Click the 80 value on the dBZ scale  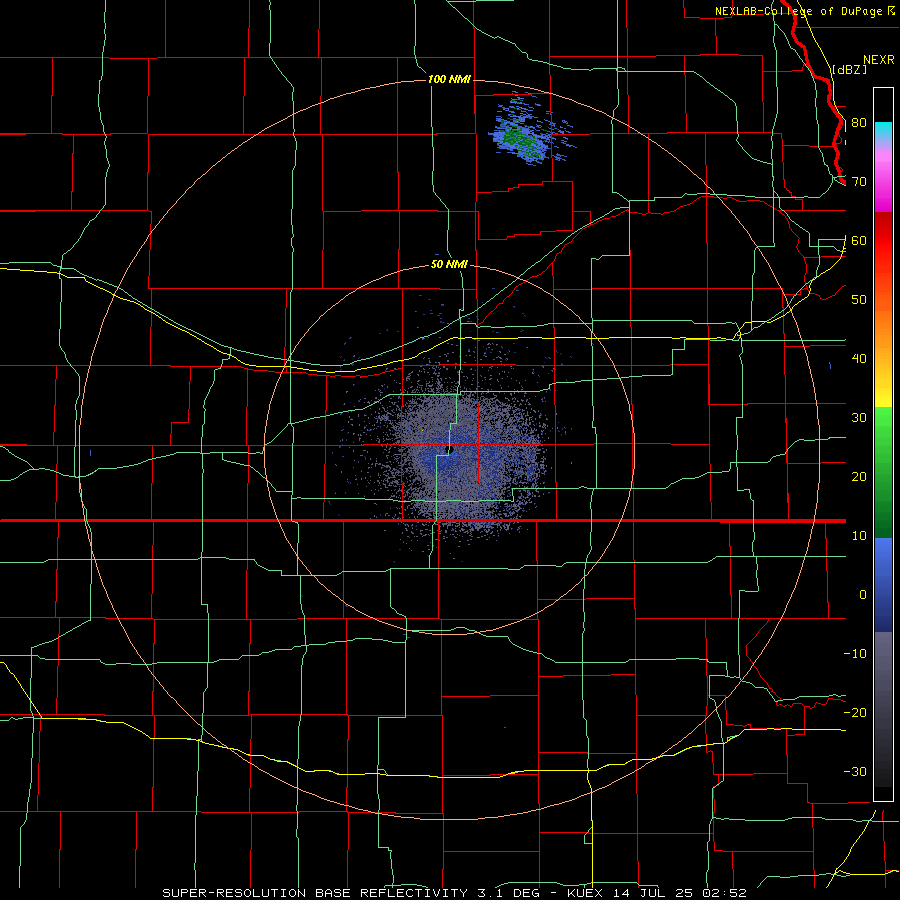[859, 123]
